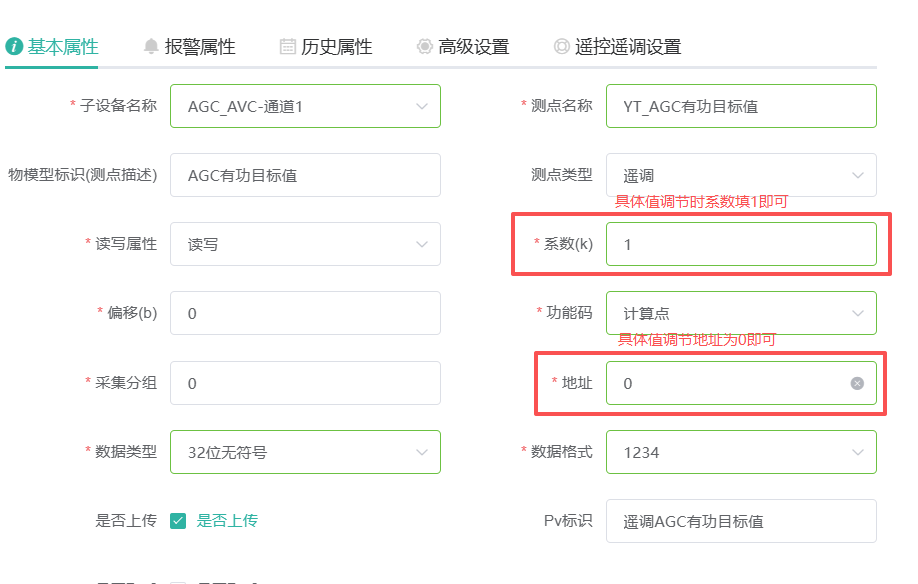Select the 采集分组 input box

[305, 383]
